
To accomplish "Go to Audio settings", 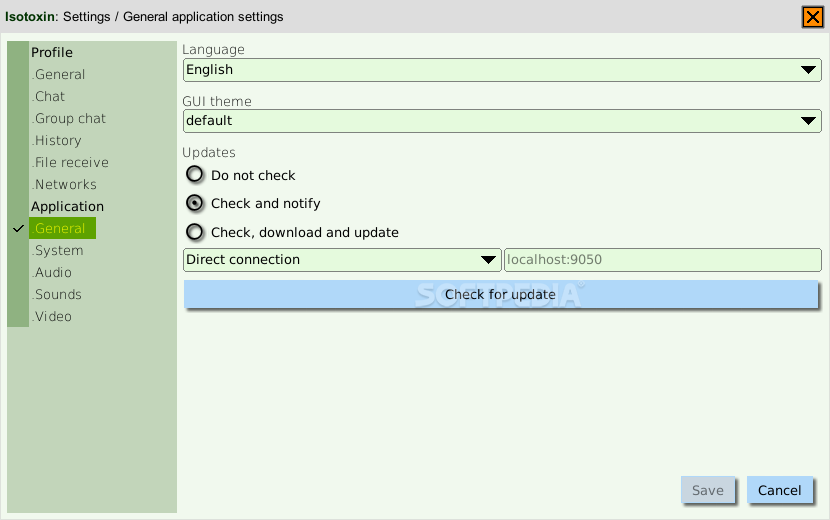I will coord(52,273).
